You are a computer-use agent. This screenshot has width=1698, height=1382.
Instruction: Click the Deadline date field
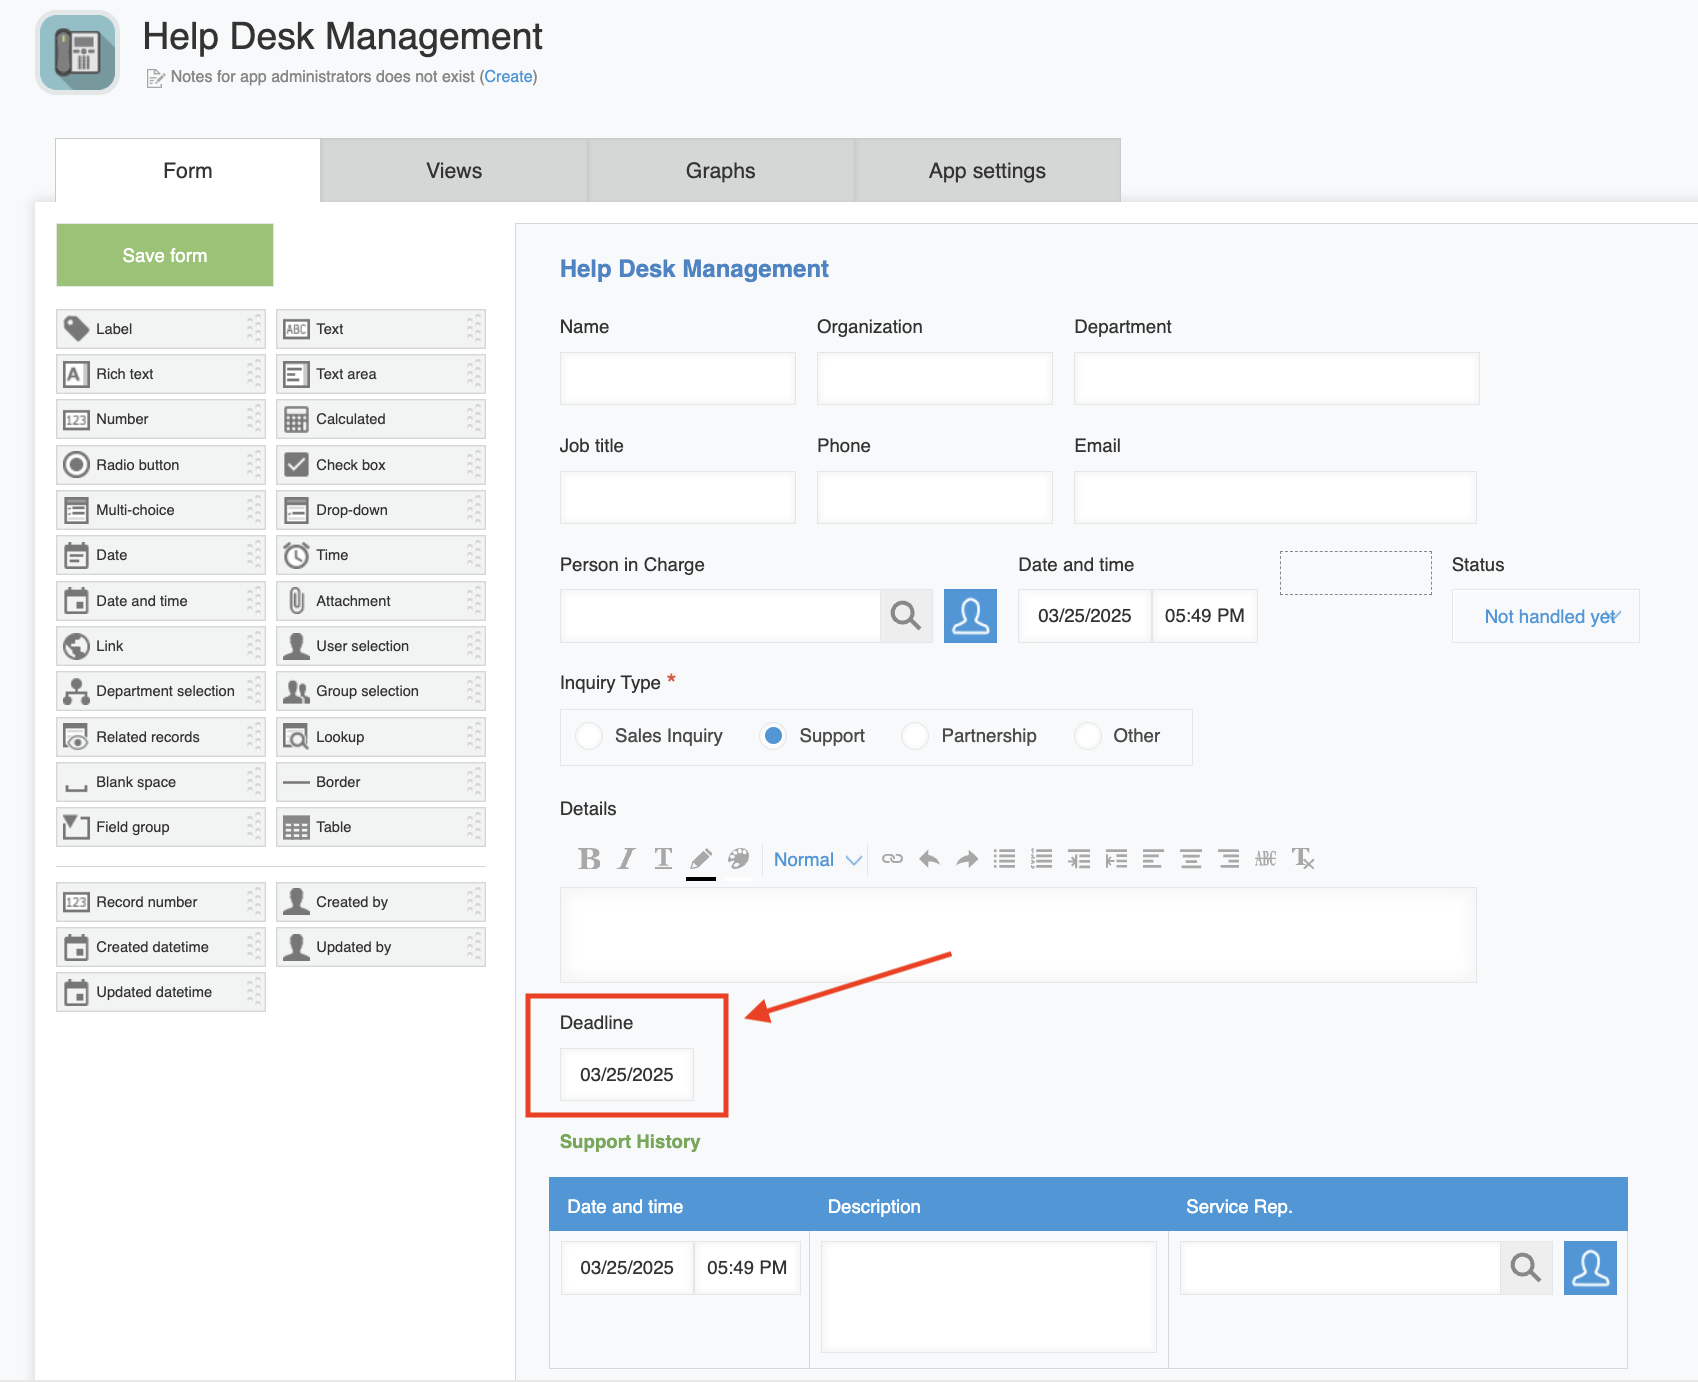tap(627, 1075)
